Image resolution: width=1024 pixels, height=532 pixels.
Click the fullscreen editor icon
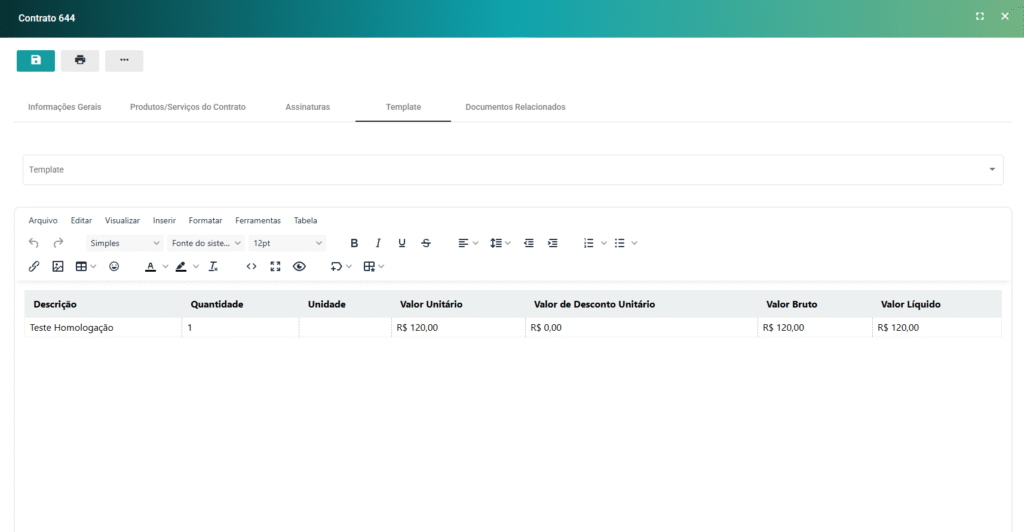point(275,267)
